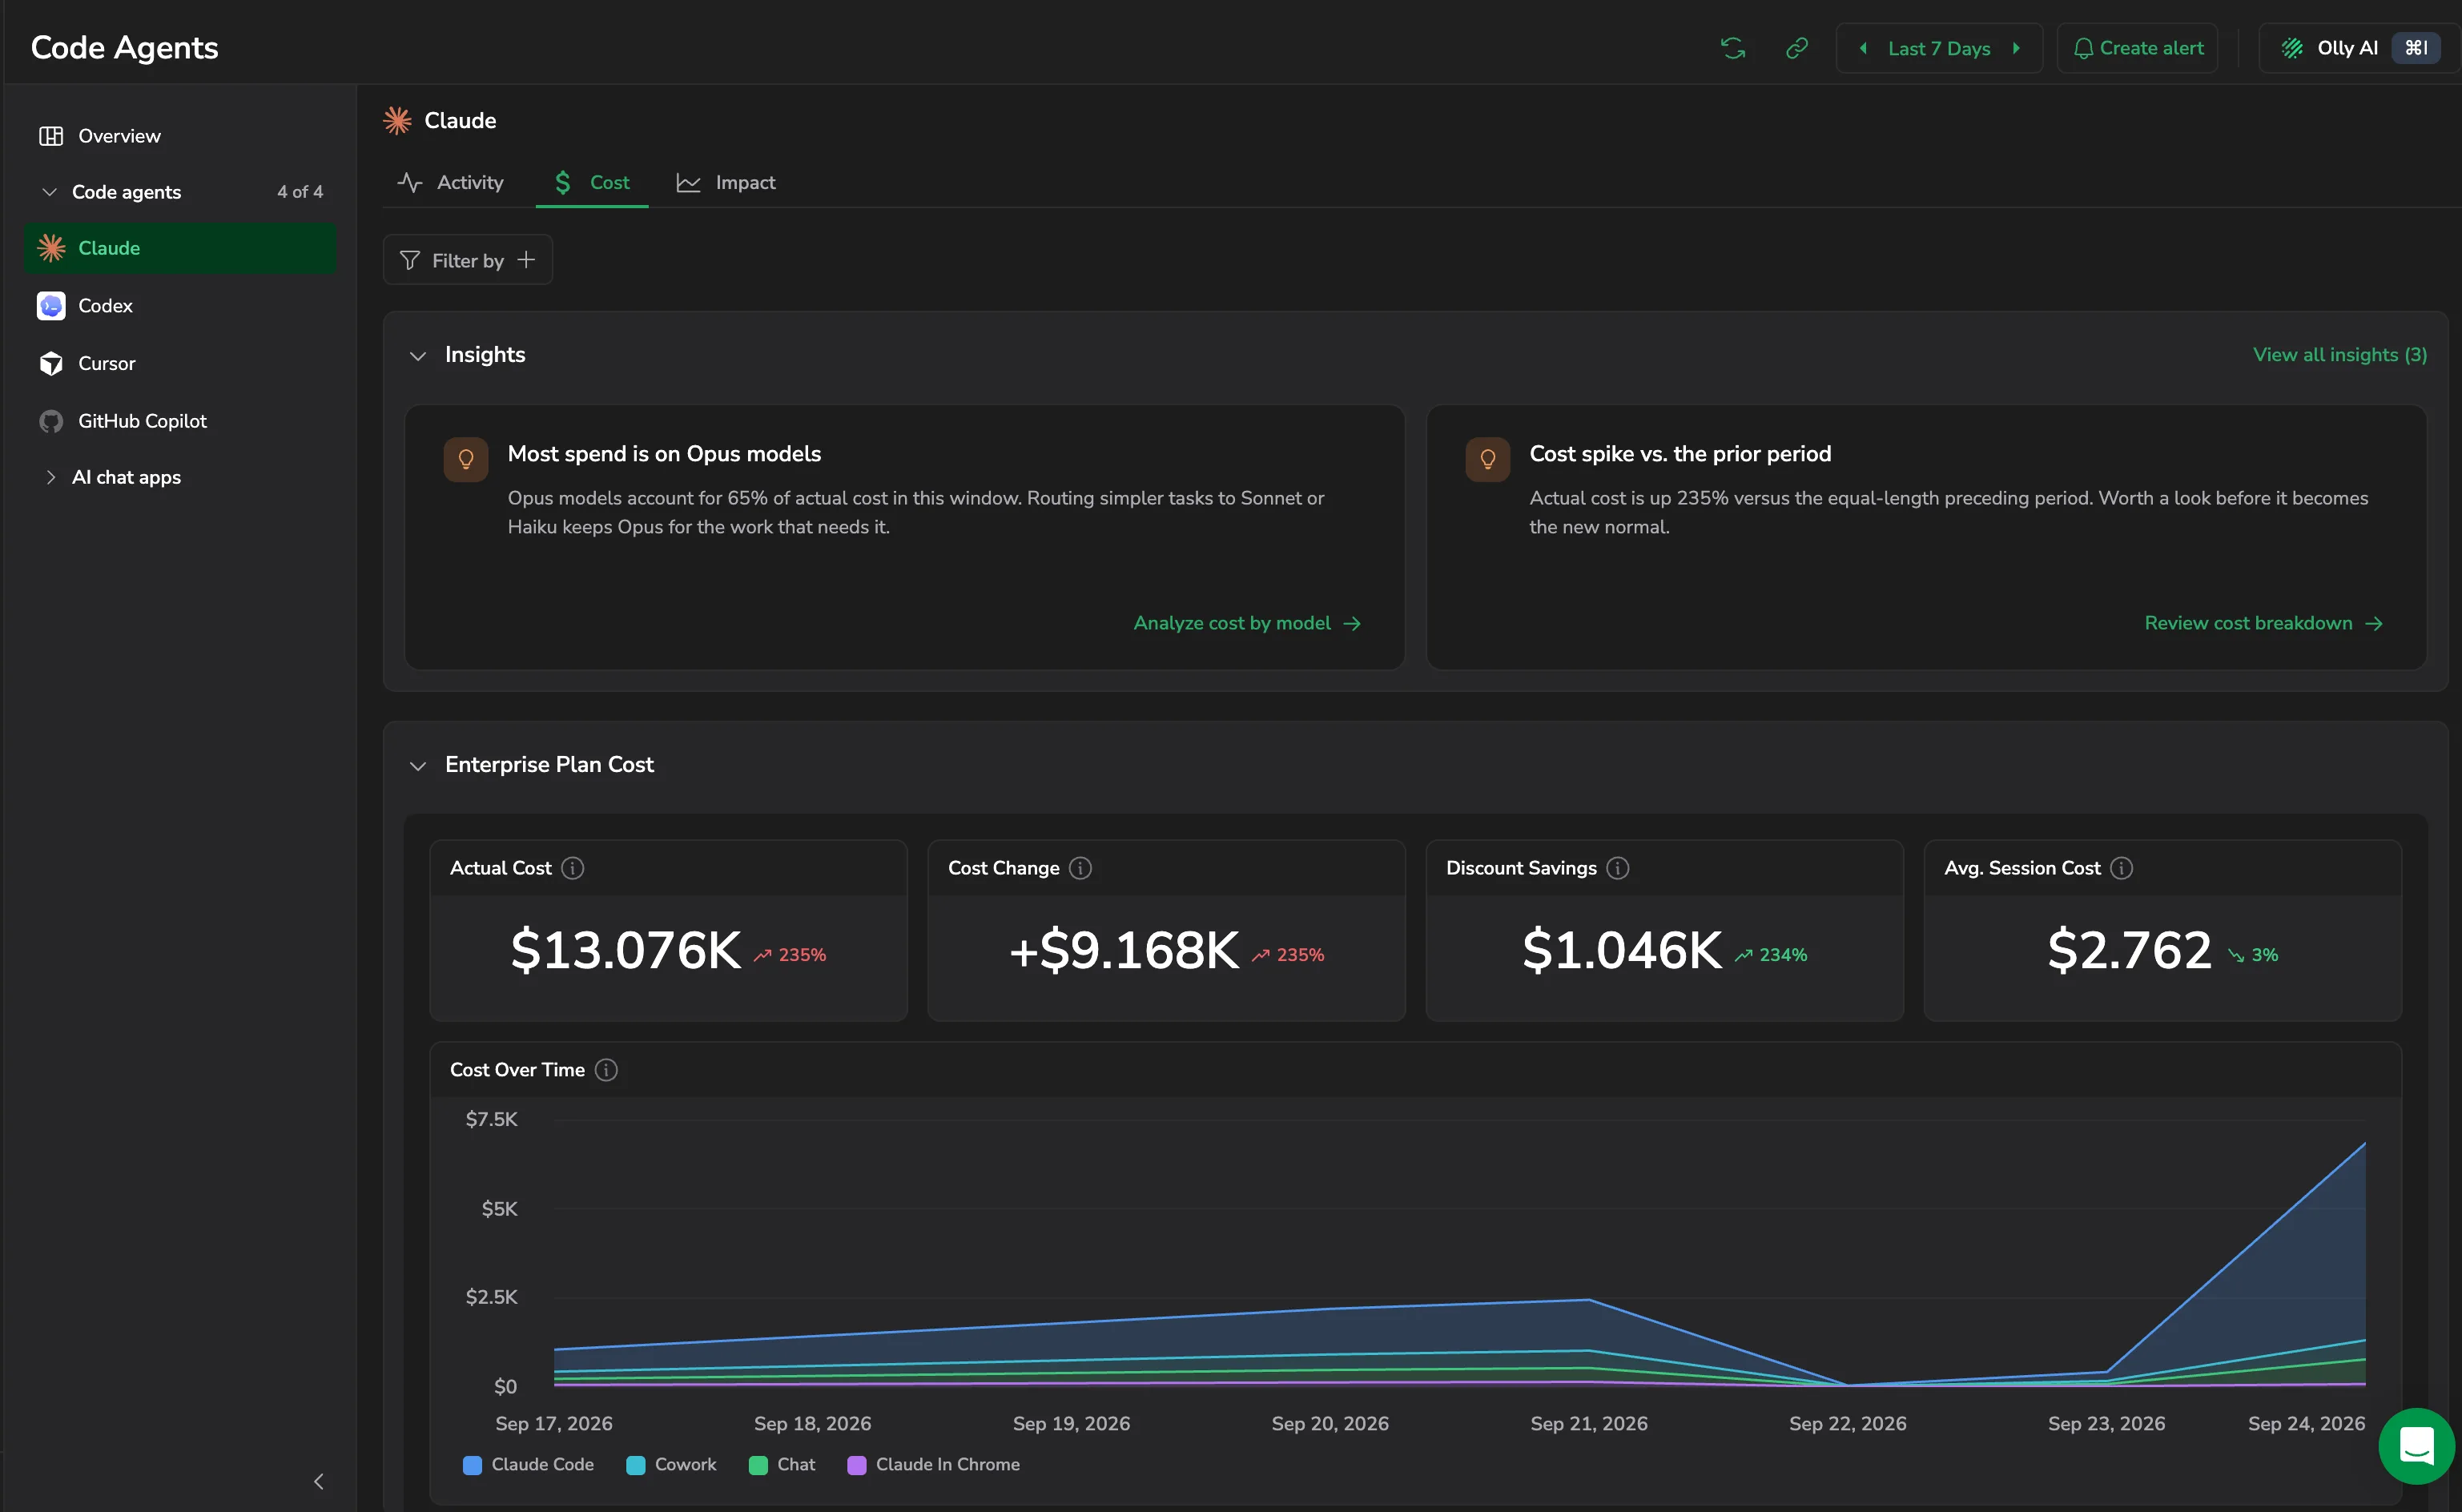Select Codex in the sidebar
The image size is (2462, 1512).
tap(180, 306)
